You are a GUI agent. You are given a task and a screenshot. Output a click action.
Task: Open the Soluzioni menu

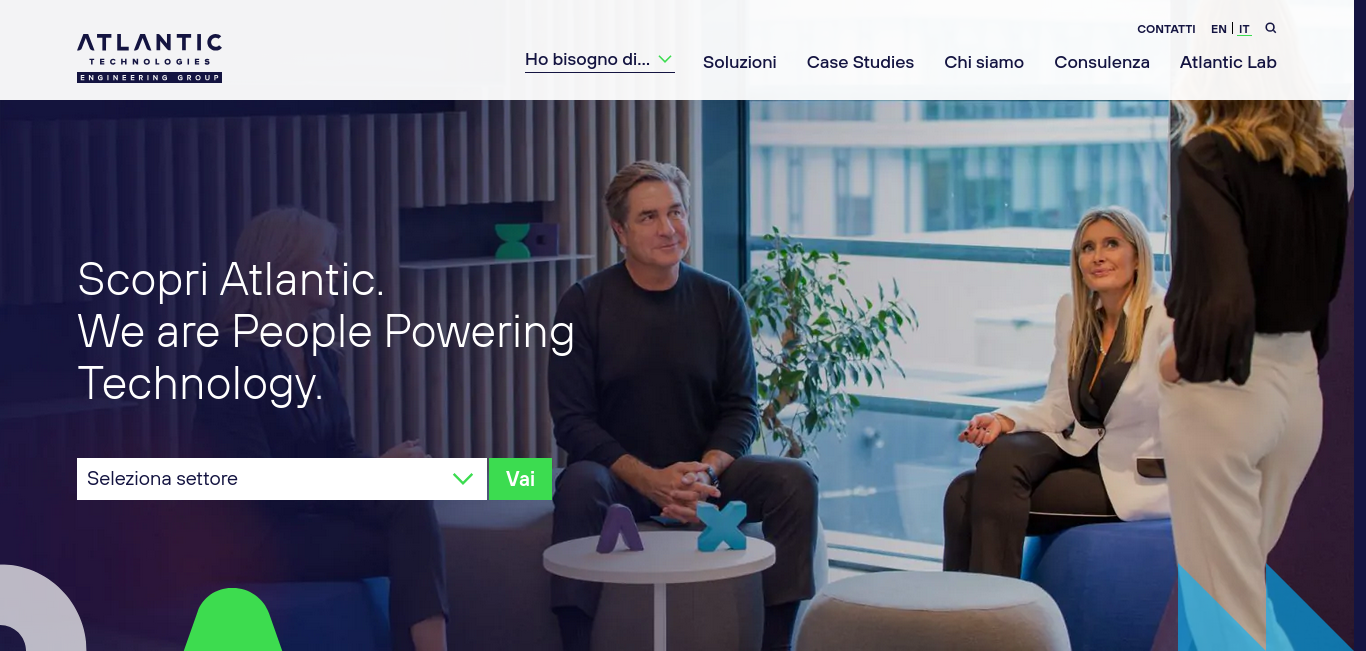(x=740, y=62)
